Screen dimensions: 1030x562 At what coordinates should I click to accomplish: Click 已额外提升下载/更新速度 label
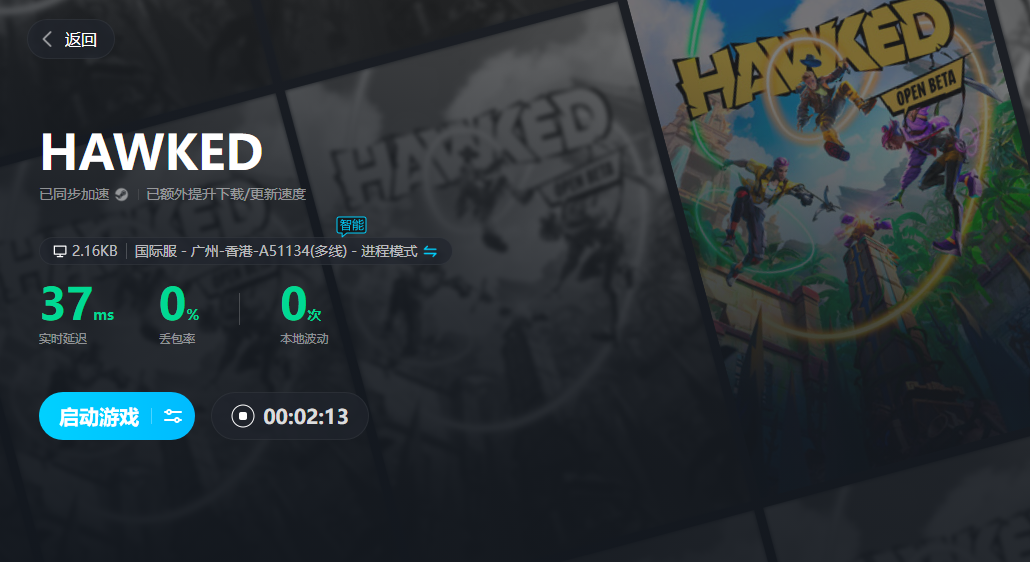(226, 194)
